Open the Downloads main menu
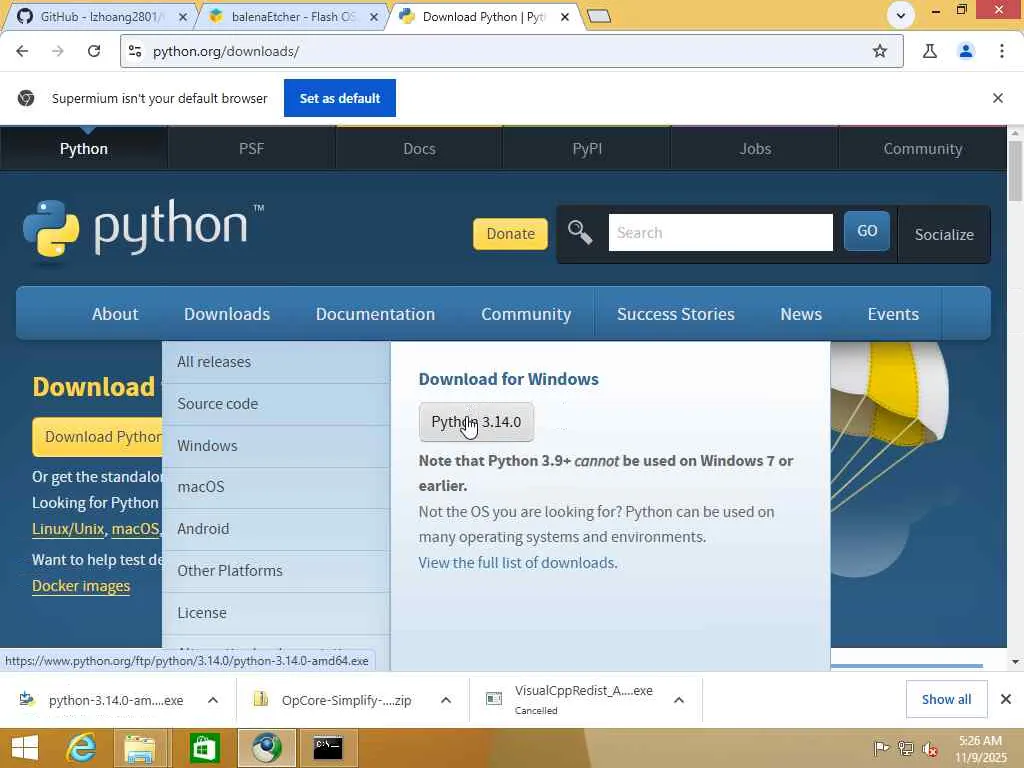1024x768 pixels. tap(227, 314)
